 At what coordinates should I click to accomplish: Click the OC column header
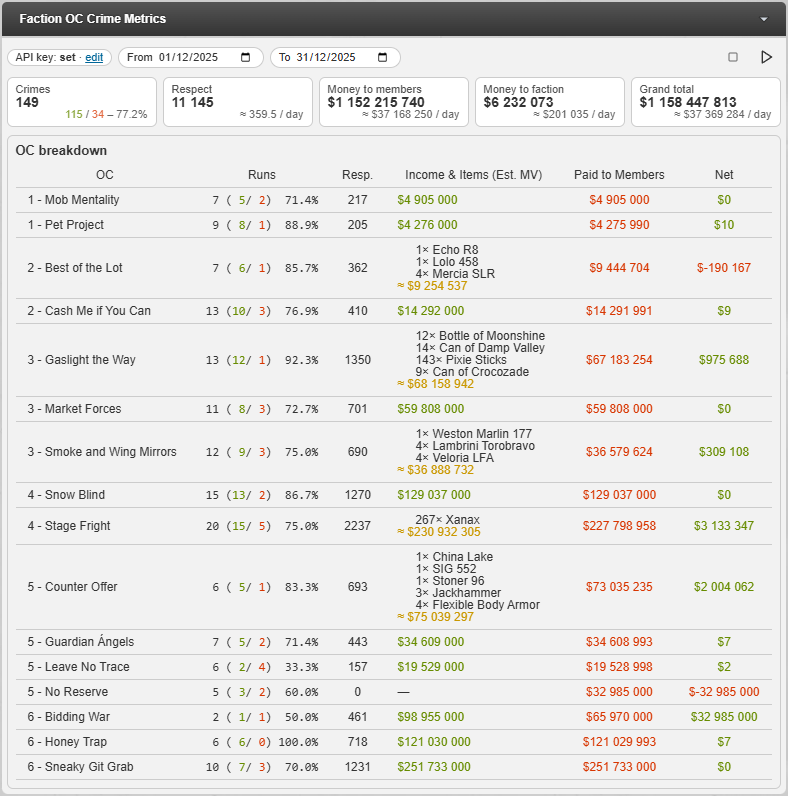[105, 175]
